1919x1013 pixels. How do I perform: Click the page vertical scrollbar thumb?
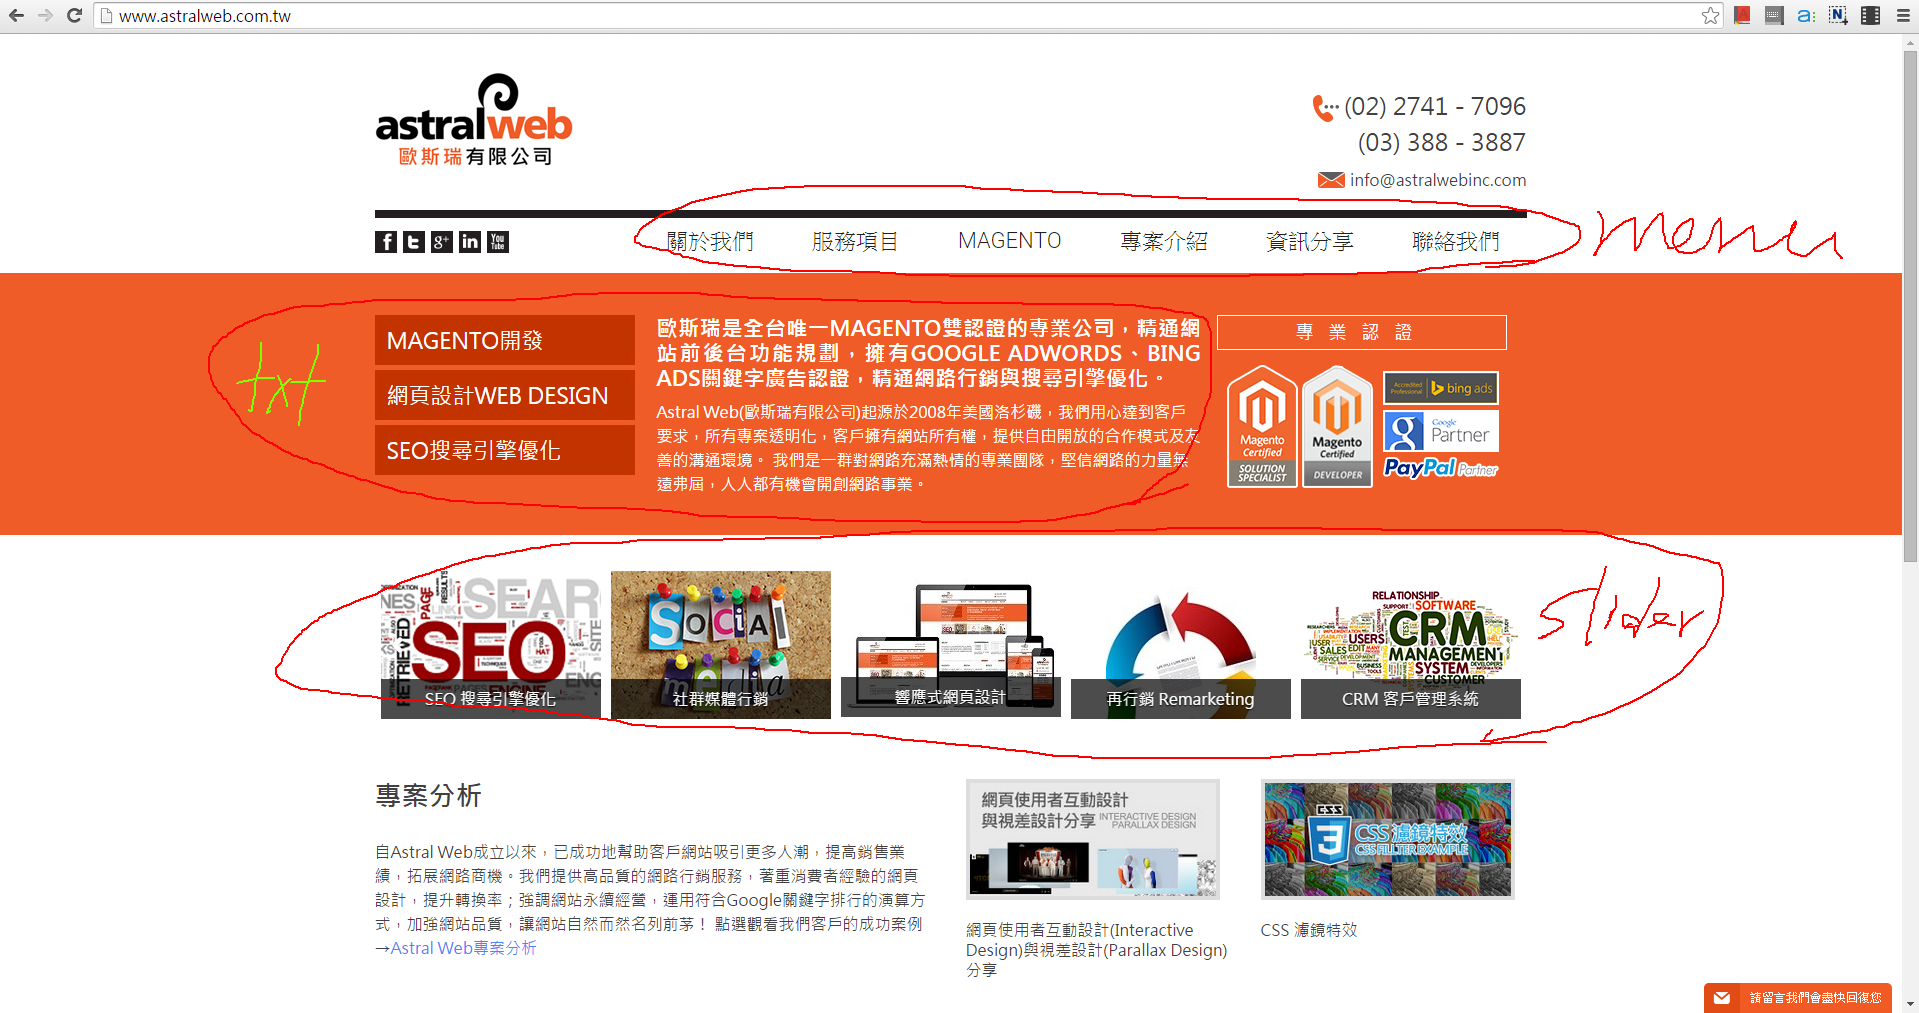[1910, 300]
